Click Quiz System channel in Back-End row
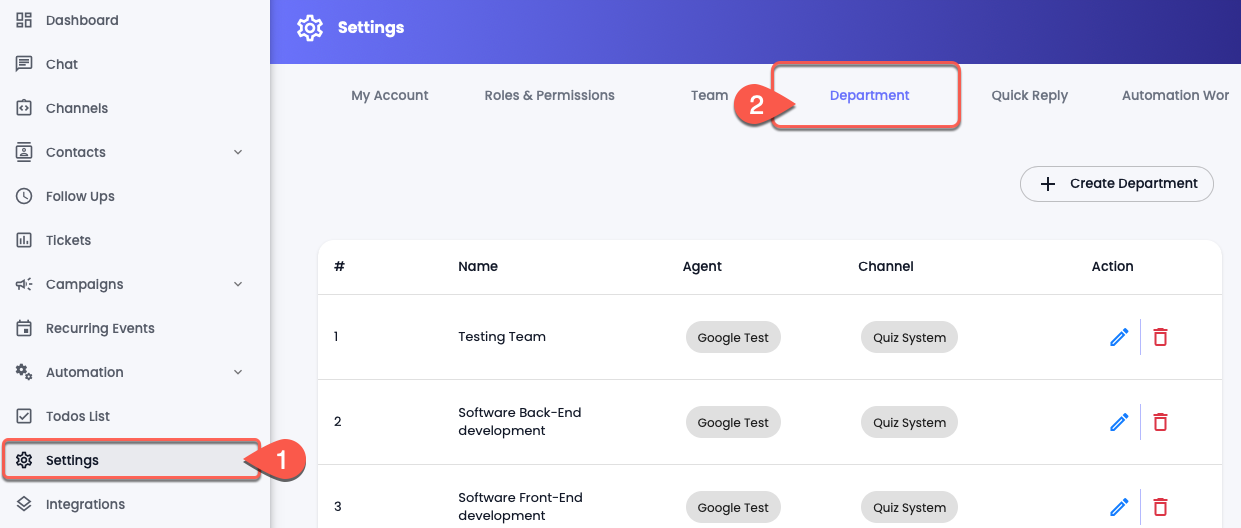Image resolution: width=1241 pixels, height=528 pixels. (909, 422)
